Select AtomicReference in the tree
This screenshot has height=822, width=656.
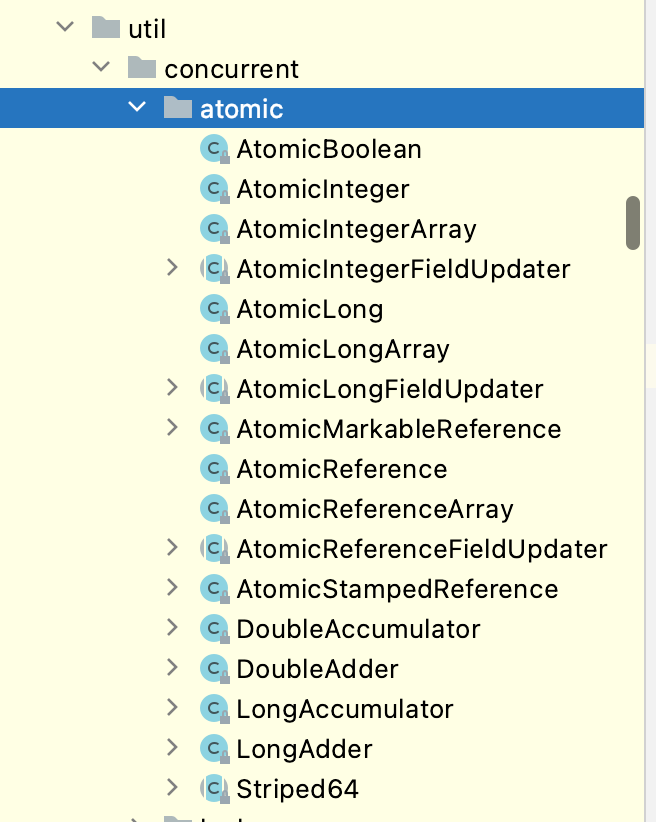pos(341,469)
